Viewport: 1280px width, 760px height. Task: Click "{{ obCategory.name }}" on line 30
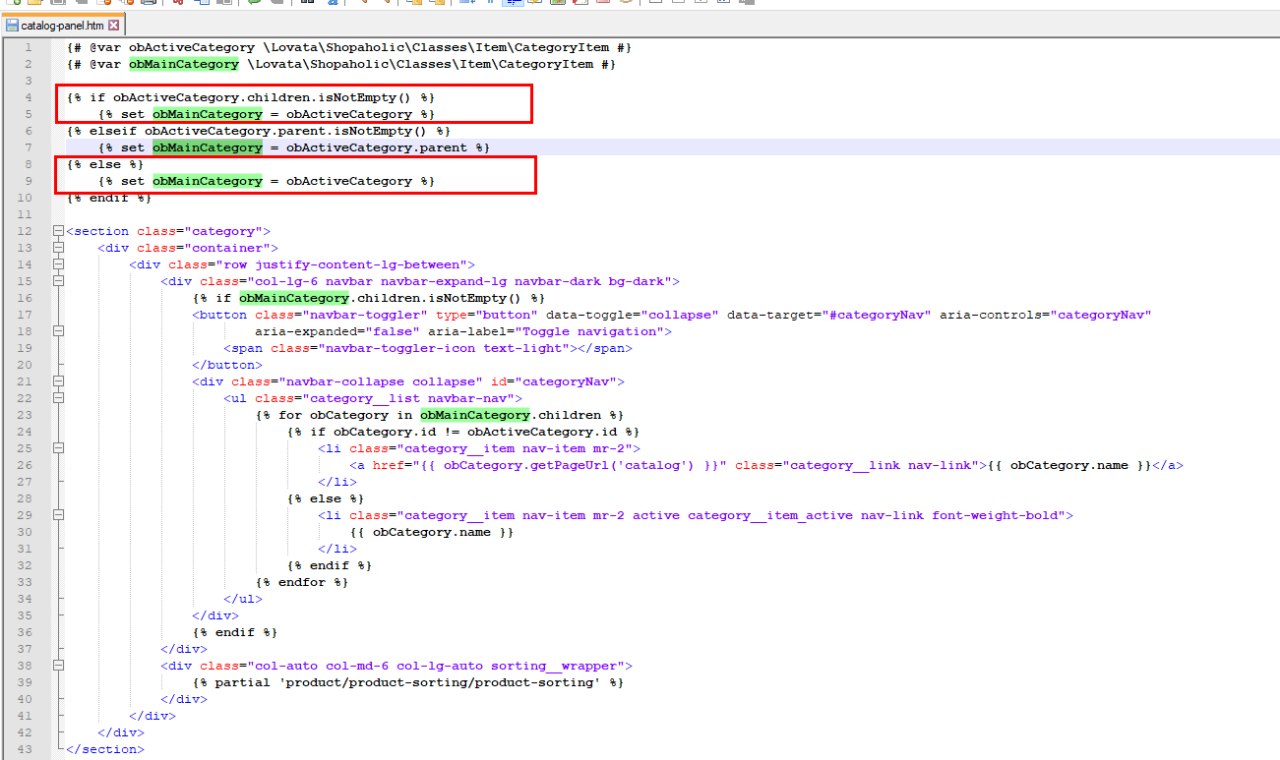point(432,532)
